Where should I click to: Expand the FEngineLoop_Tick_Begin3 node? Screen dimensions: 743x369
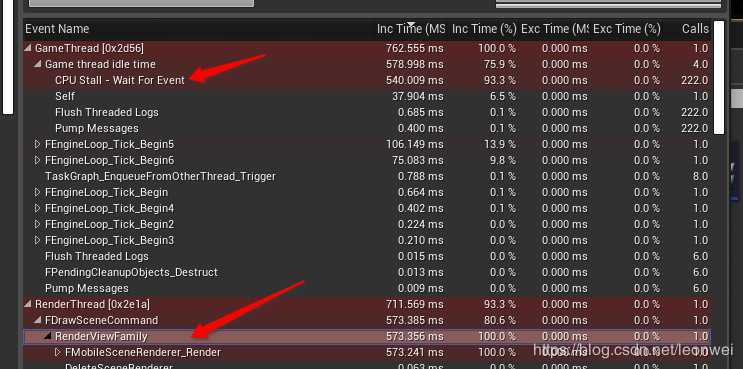click(x=38, y=240)
